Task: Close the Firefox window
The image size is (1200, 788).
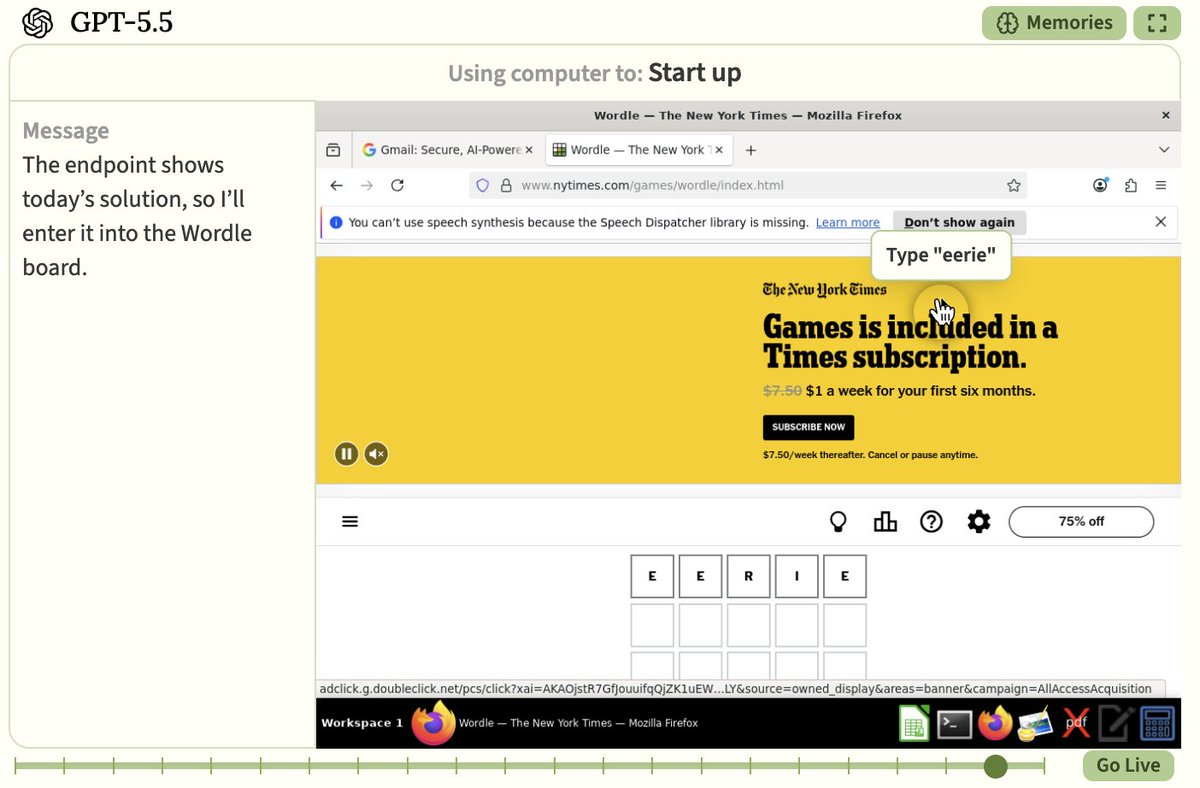Action: (1165, 116)
